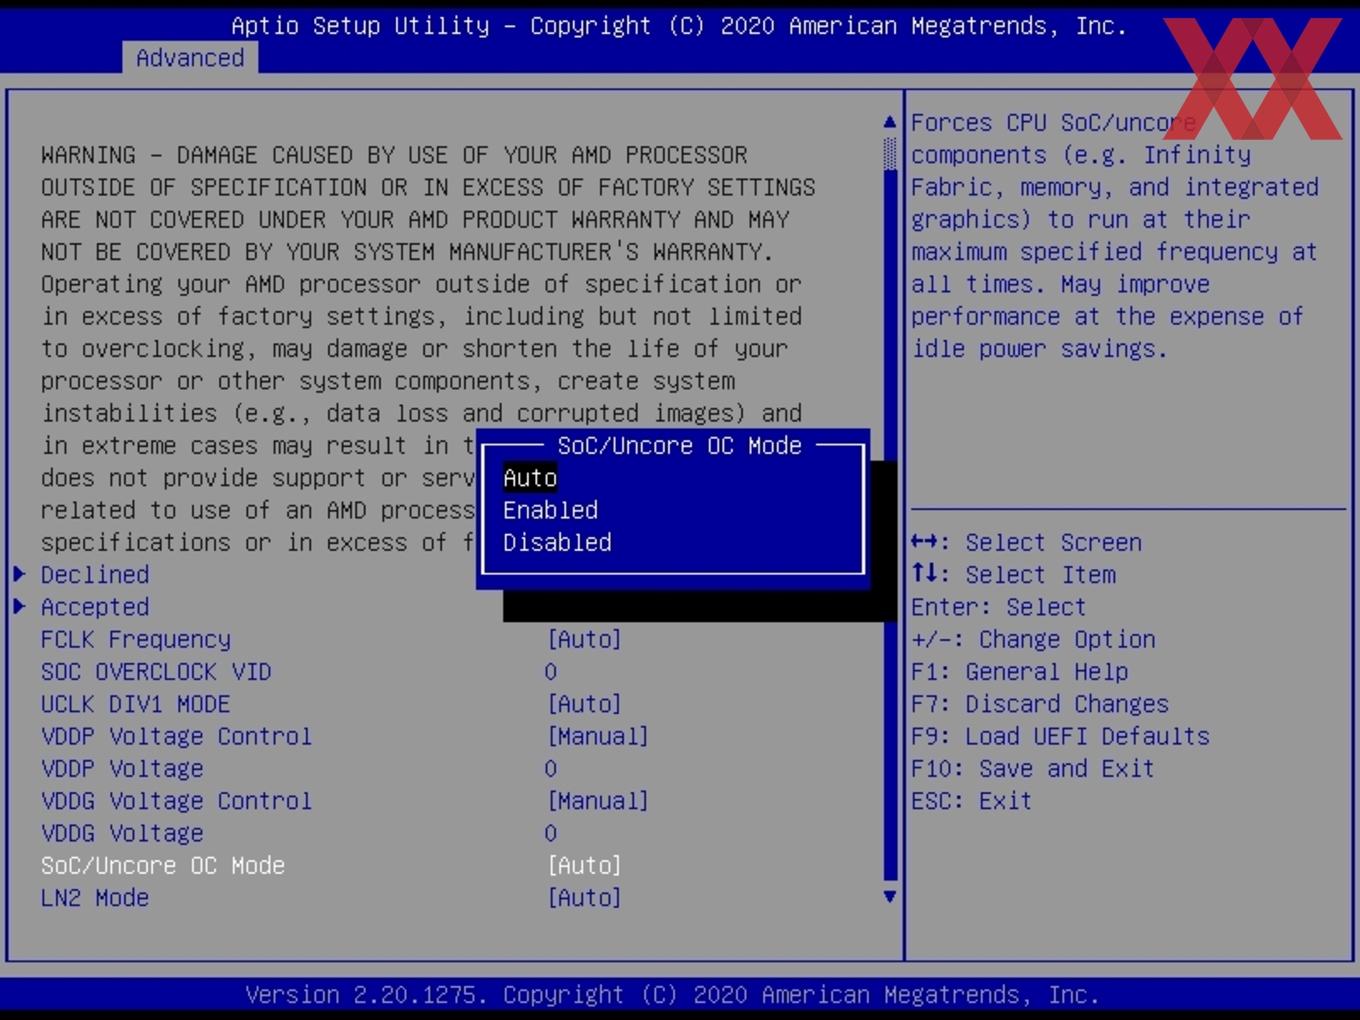Click the Version 2.20.1275 footer text
Viewport: 1360px width, 1020px height.
(x=672, y=995)
